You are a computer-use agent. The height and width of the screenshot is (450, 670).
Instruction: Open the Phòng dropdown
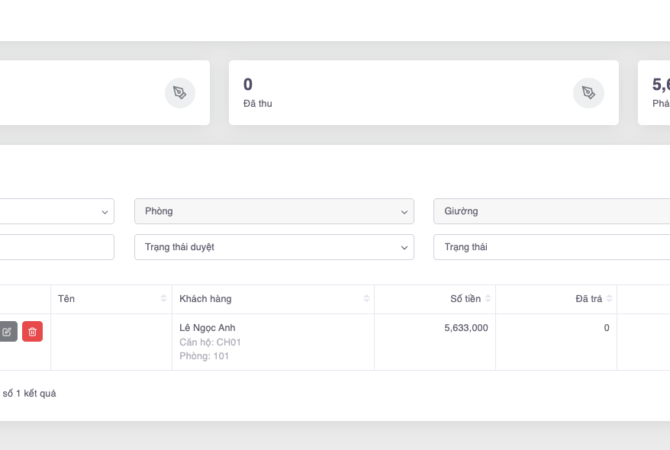(273, 211)
